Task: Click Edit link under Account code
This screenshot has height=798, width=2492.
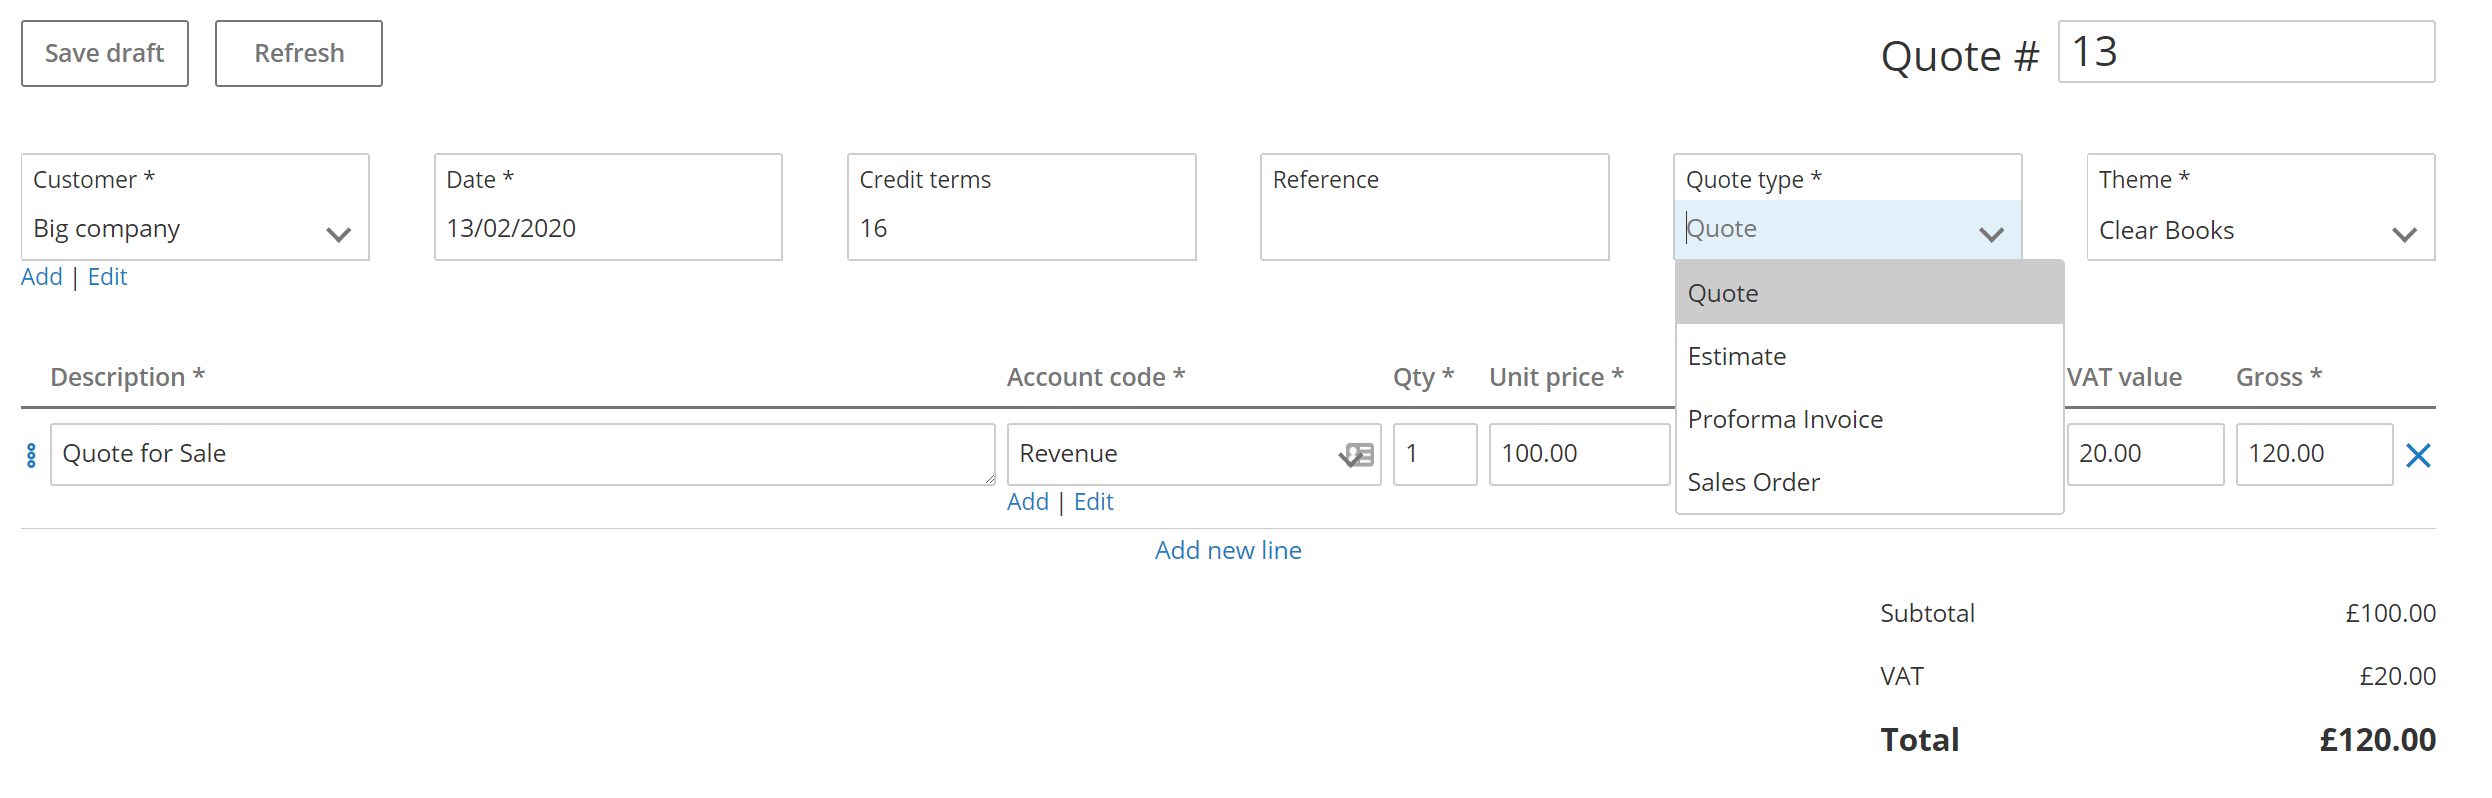Action: (1093, 502)
